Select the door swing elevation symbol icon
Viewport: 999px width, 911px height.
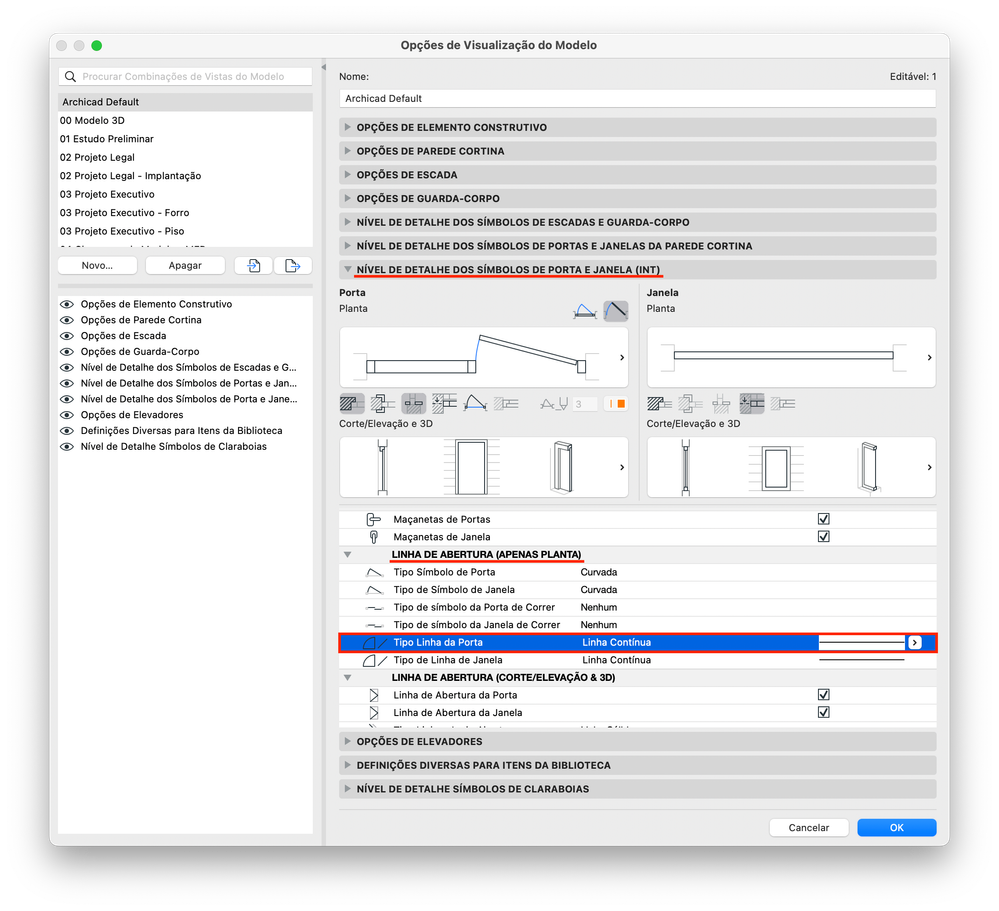[x=584, y=311]
